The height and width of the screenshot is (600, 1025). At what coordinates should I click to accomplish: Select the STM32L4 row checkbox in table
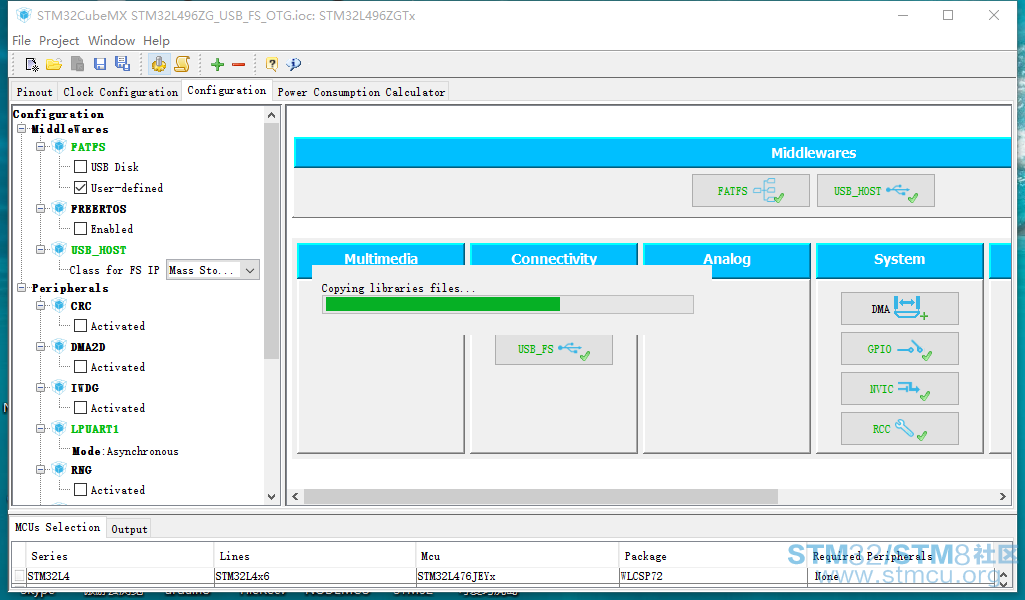19,576
